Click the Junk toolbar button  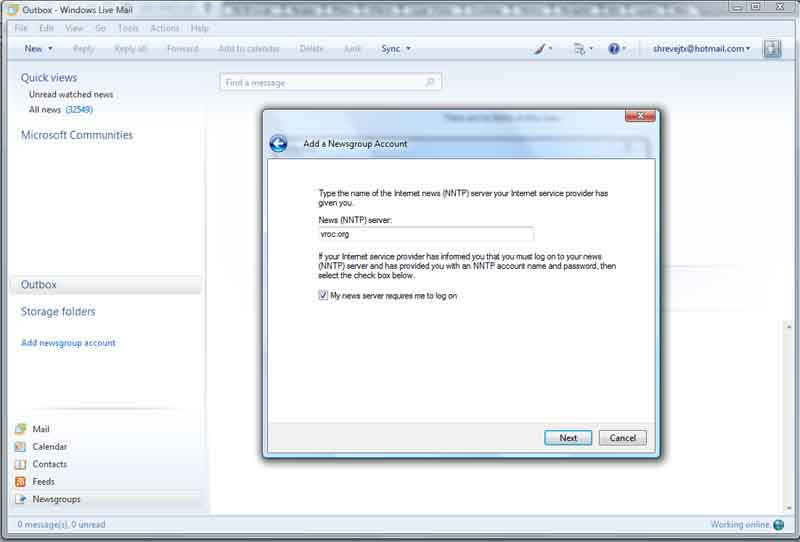[x=352, y=49]
